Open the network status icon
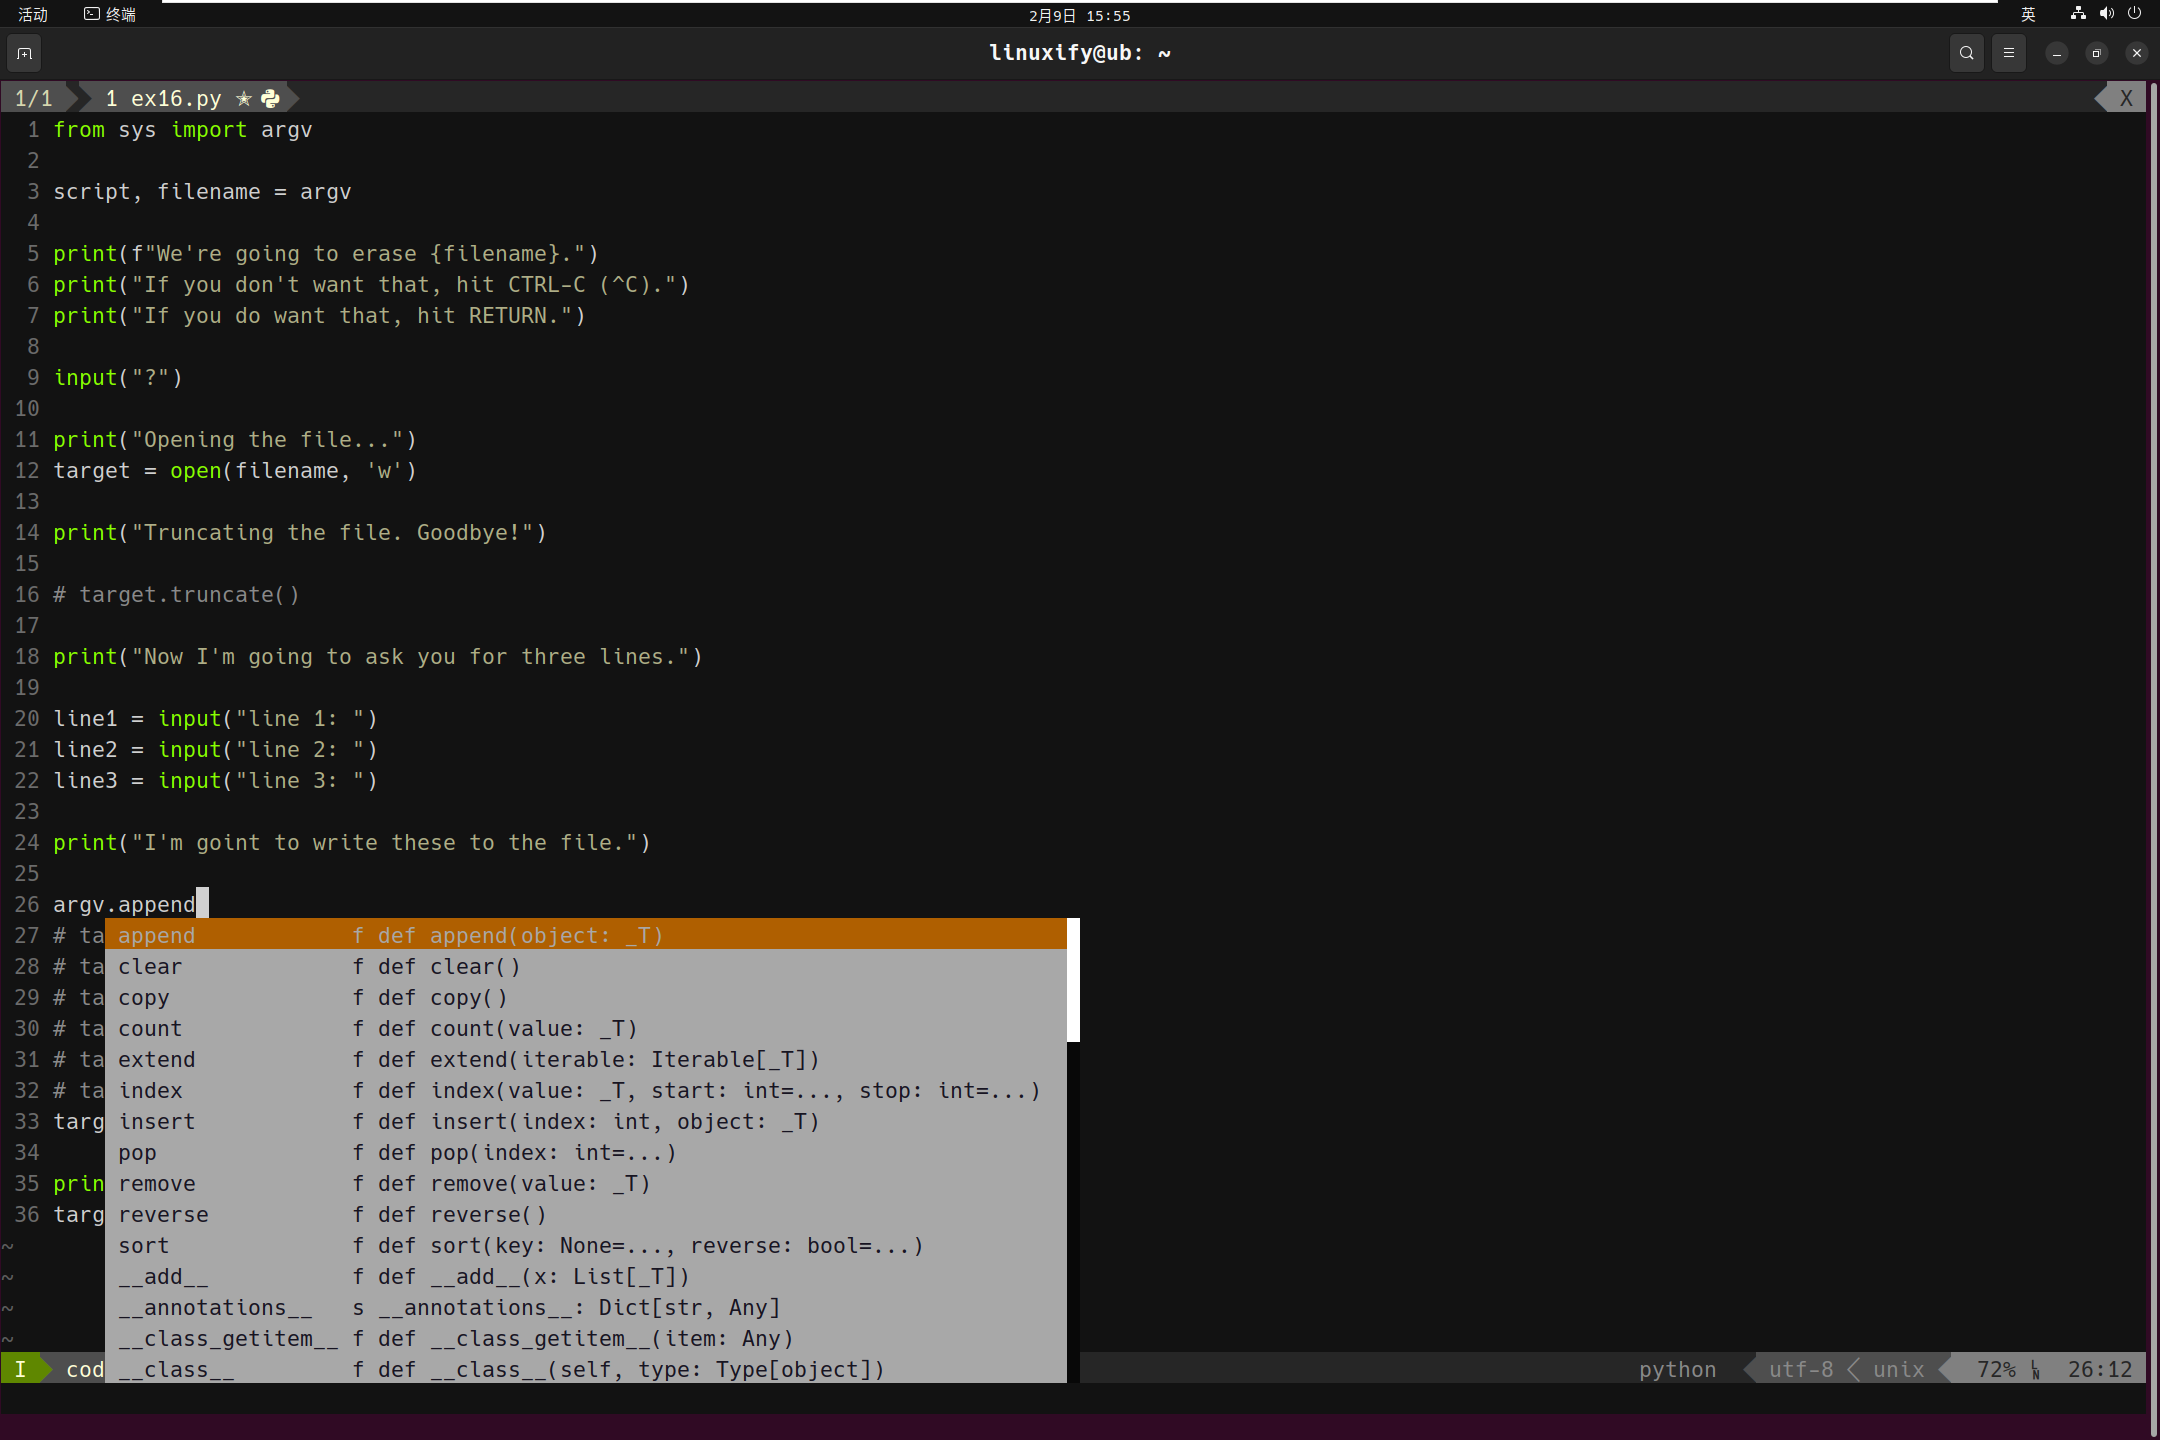 tap(2078, 14)
